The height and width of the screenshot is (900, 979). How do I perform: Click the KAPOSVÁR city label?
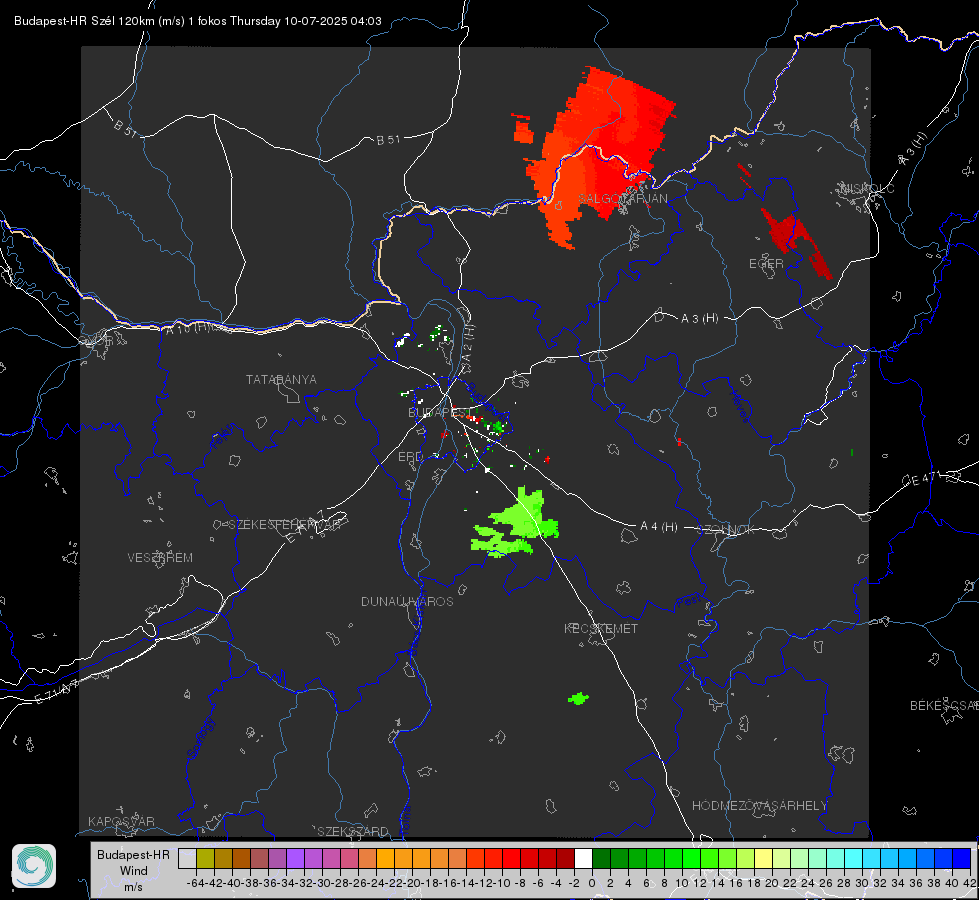click(121, 821)
